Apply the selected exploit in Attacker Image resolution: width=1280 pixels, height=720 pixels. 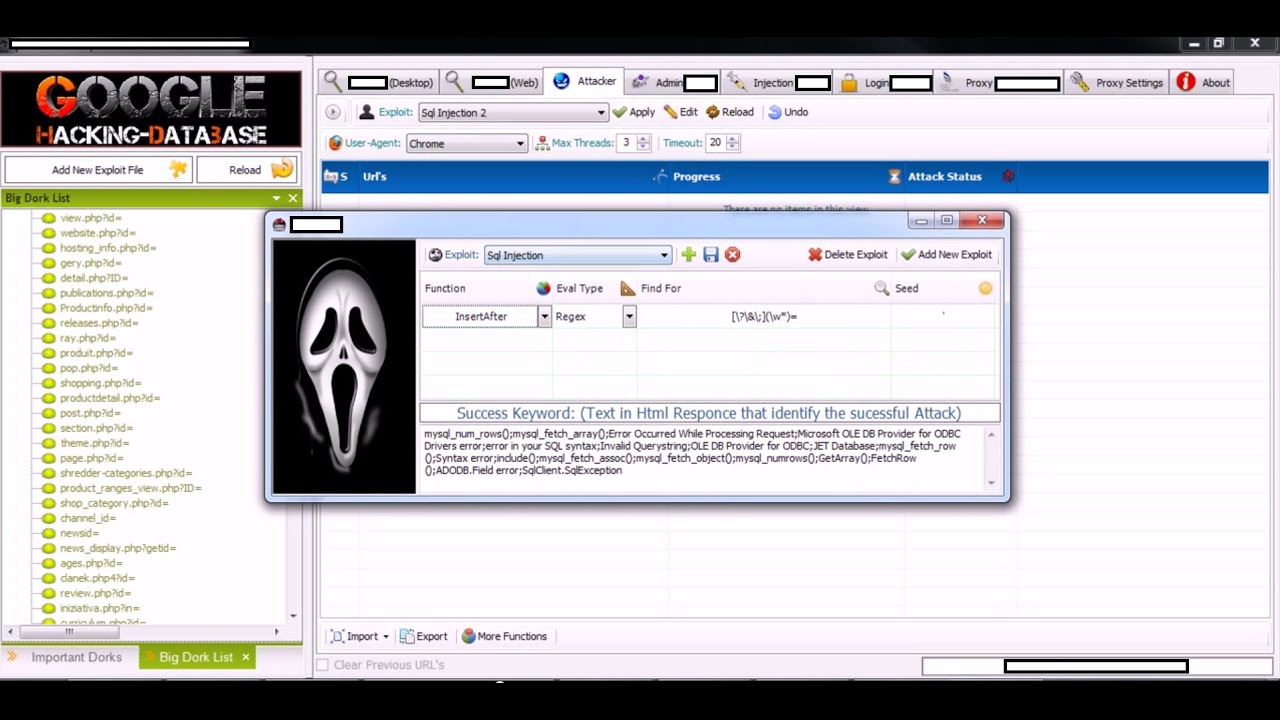click(x=634, y=112)
